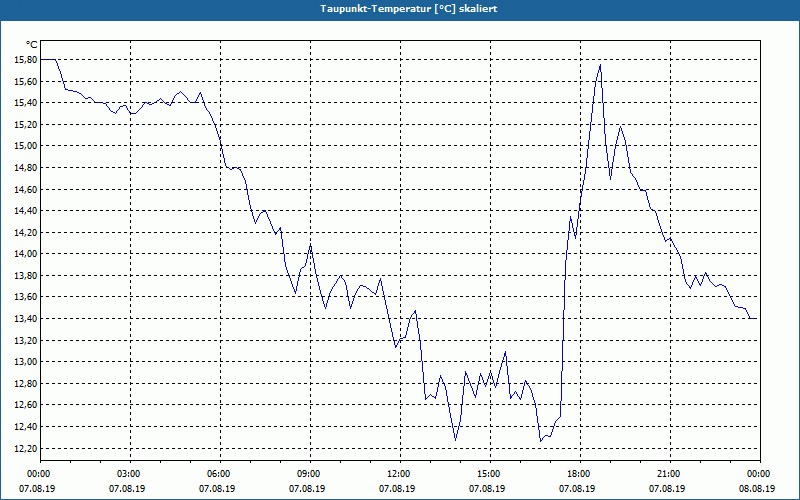Viewport: 800px width, 500px height.
Task: Click the 13,40 temperature label
Action: point(26,319)
